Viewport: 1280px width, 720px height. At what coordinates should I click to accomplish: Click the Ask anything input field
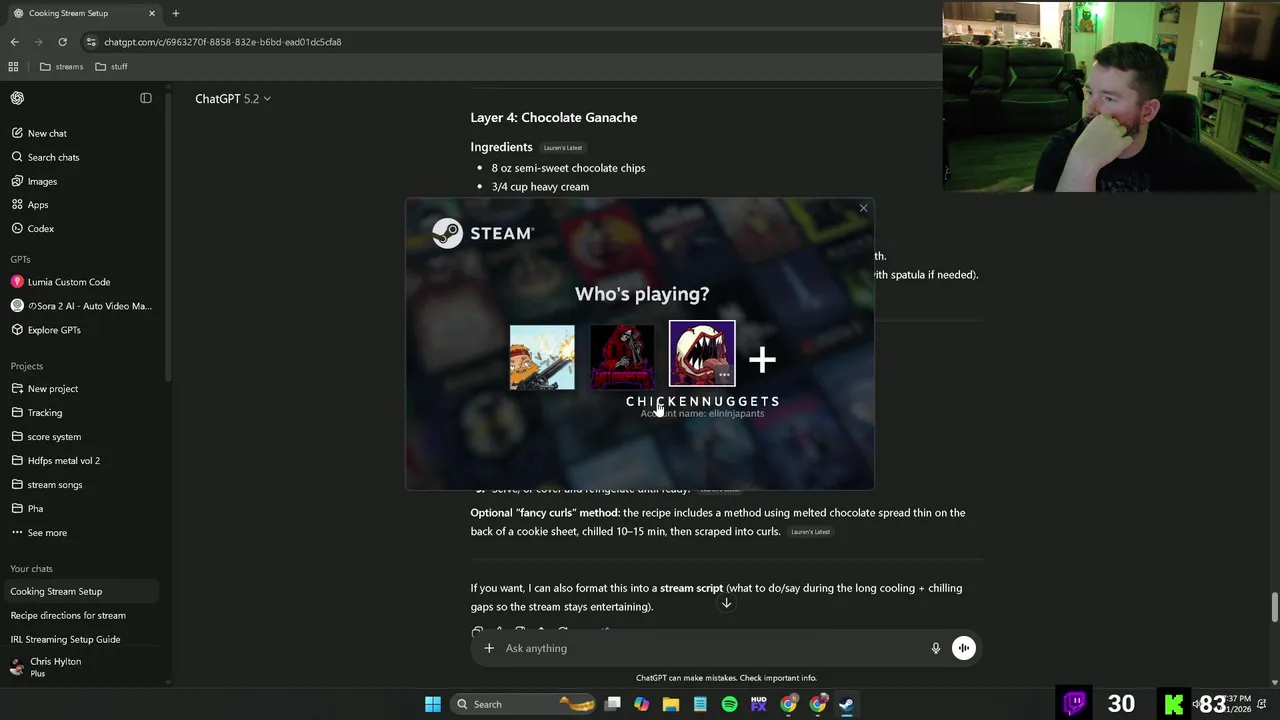pyautogui.click(x=712, y=648)
